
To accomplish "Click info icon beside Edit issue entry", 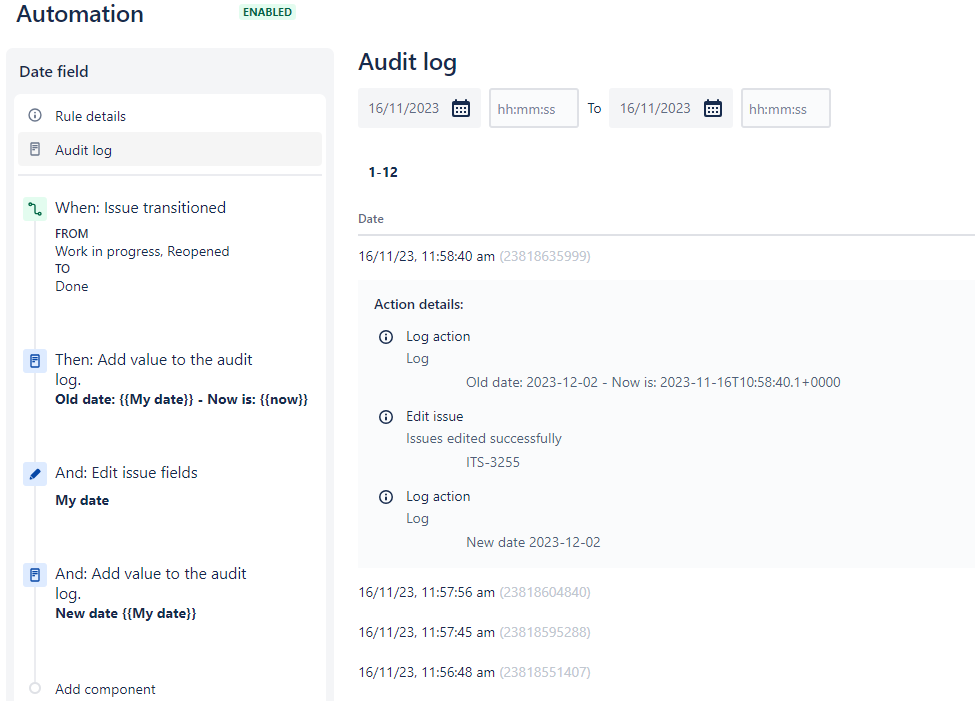I will [386, 417].
